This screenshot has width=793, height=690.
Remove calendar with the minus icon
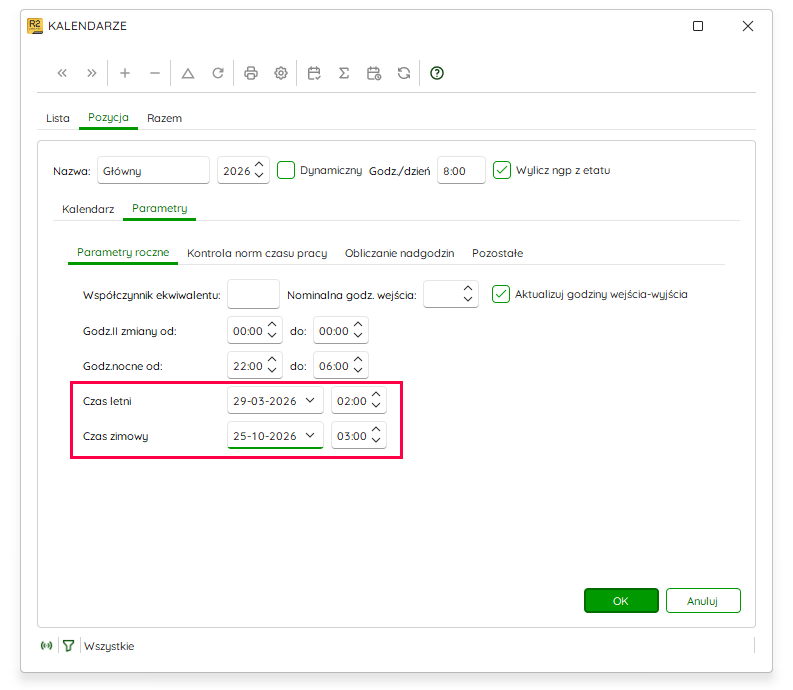155,73
